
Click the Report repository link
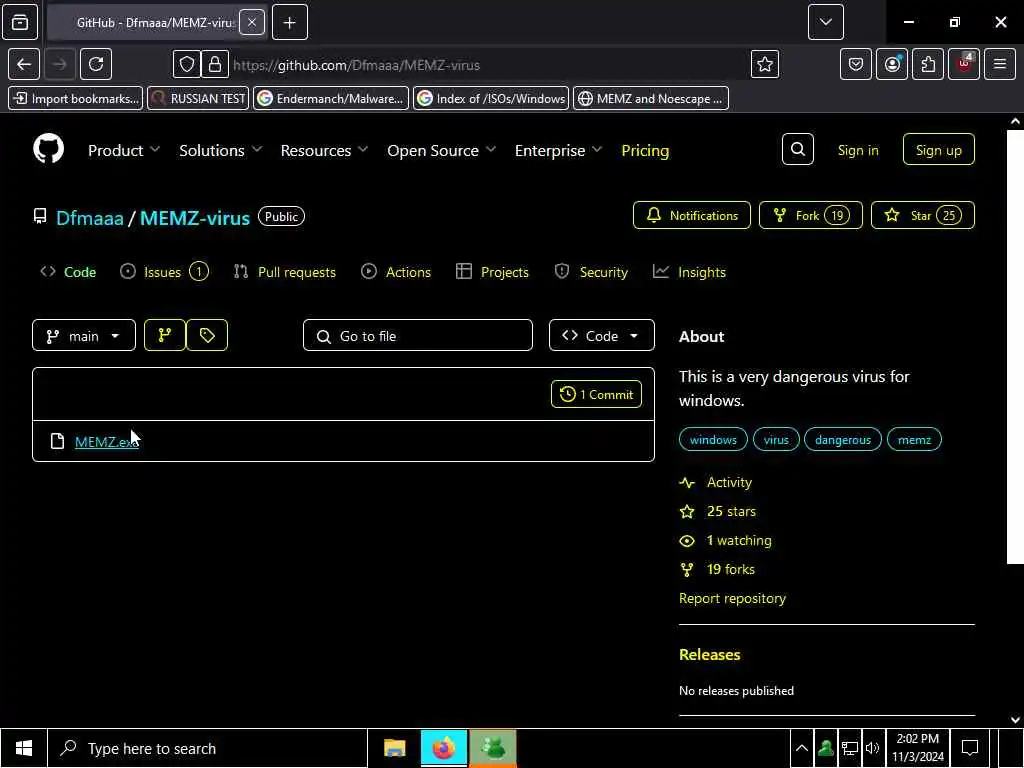732,598
